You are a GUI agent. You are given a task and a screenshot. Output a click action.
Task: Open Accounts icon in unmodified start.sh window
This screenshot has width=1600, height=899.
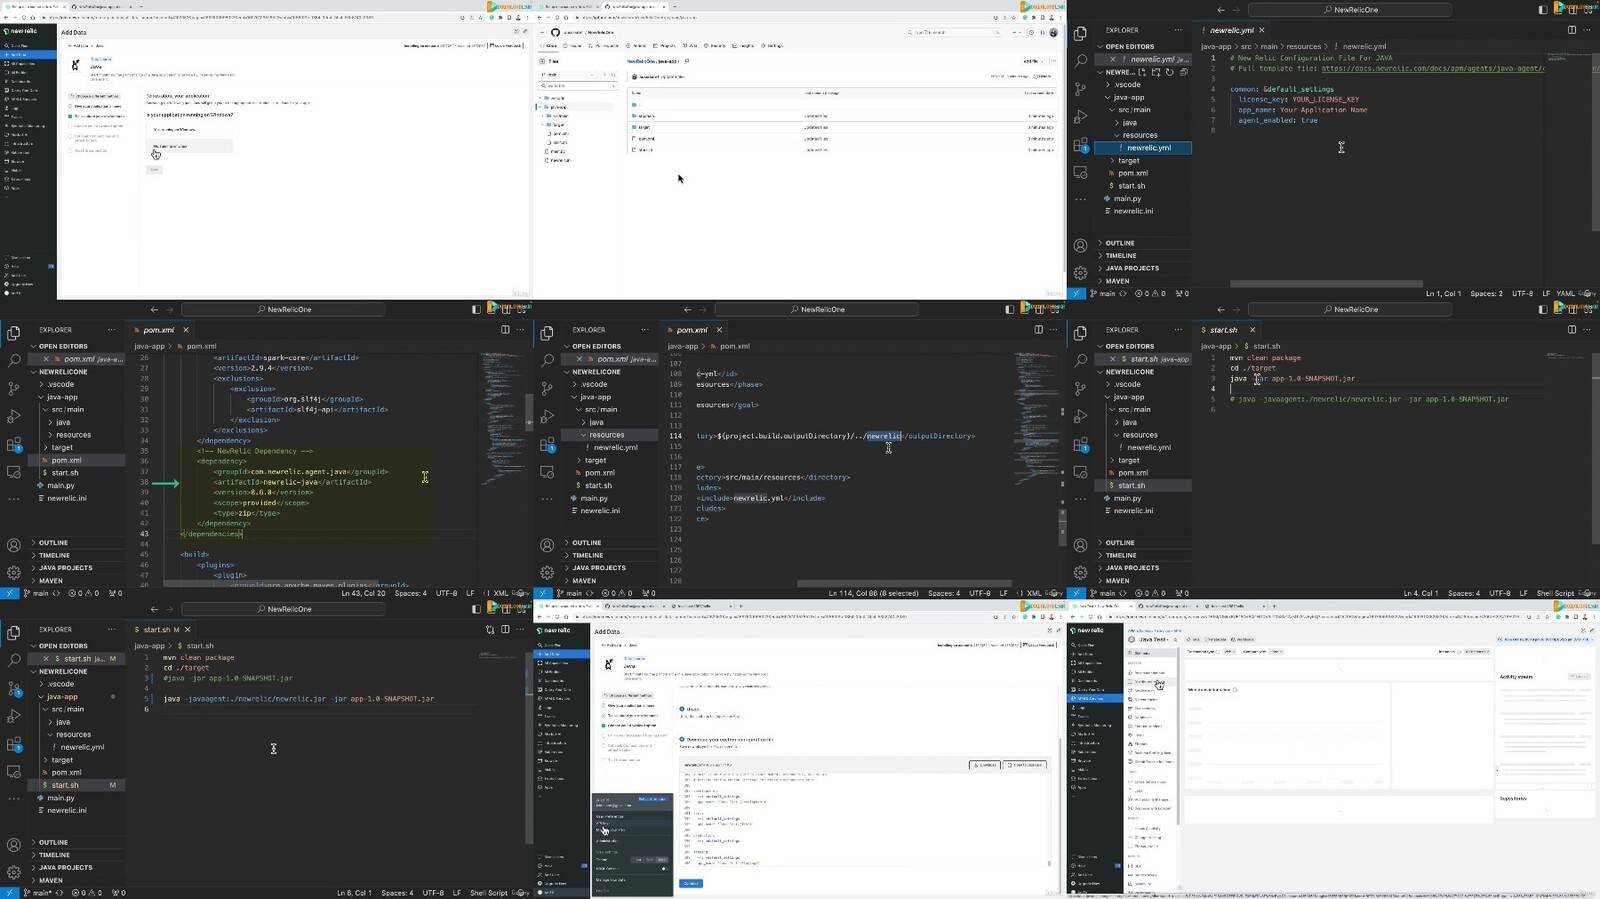tap(1080, 545)
